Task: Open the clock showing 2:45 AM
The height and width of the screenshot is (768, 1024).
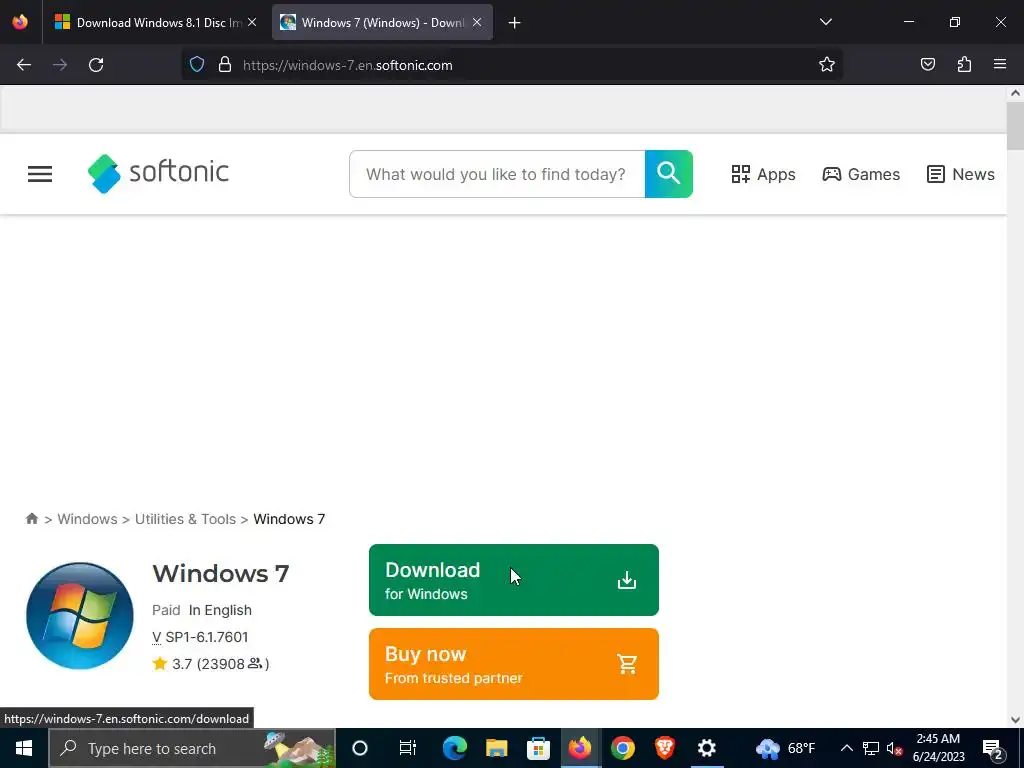Action: click(938, 748)
